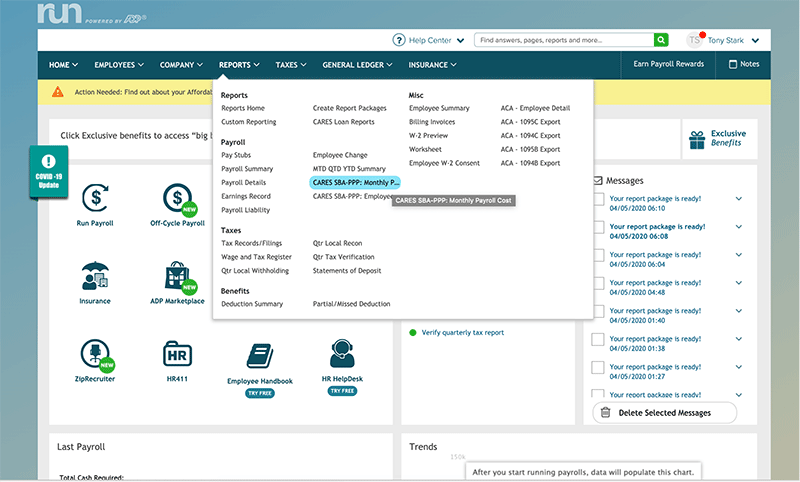The image size is (800, 482).
Task: Open Custom Reporting
Action: tap(248, 122)
